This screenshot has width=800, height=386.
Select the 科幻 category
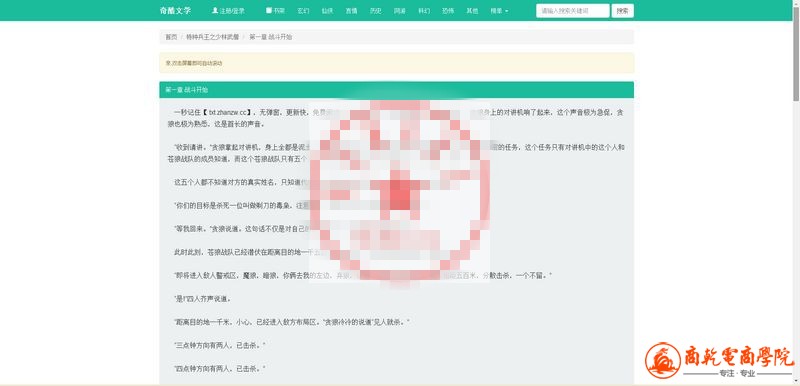(424, 11)
